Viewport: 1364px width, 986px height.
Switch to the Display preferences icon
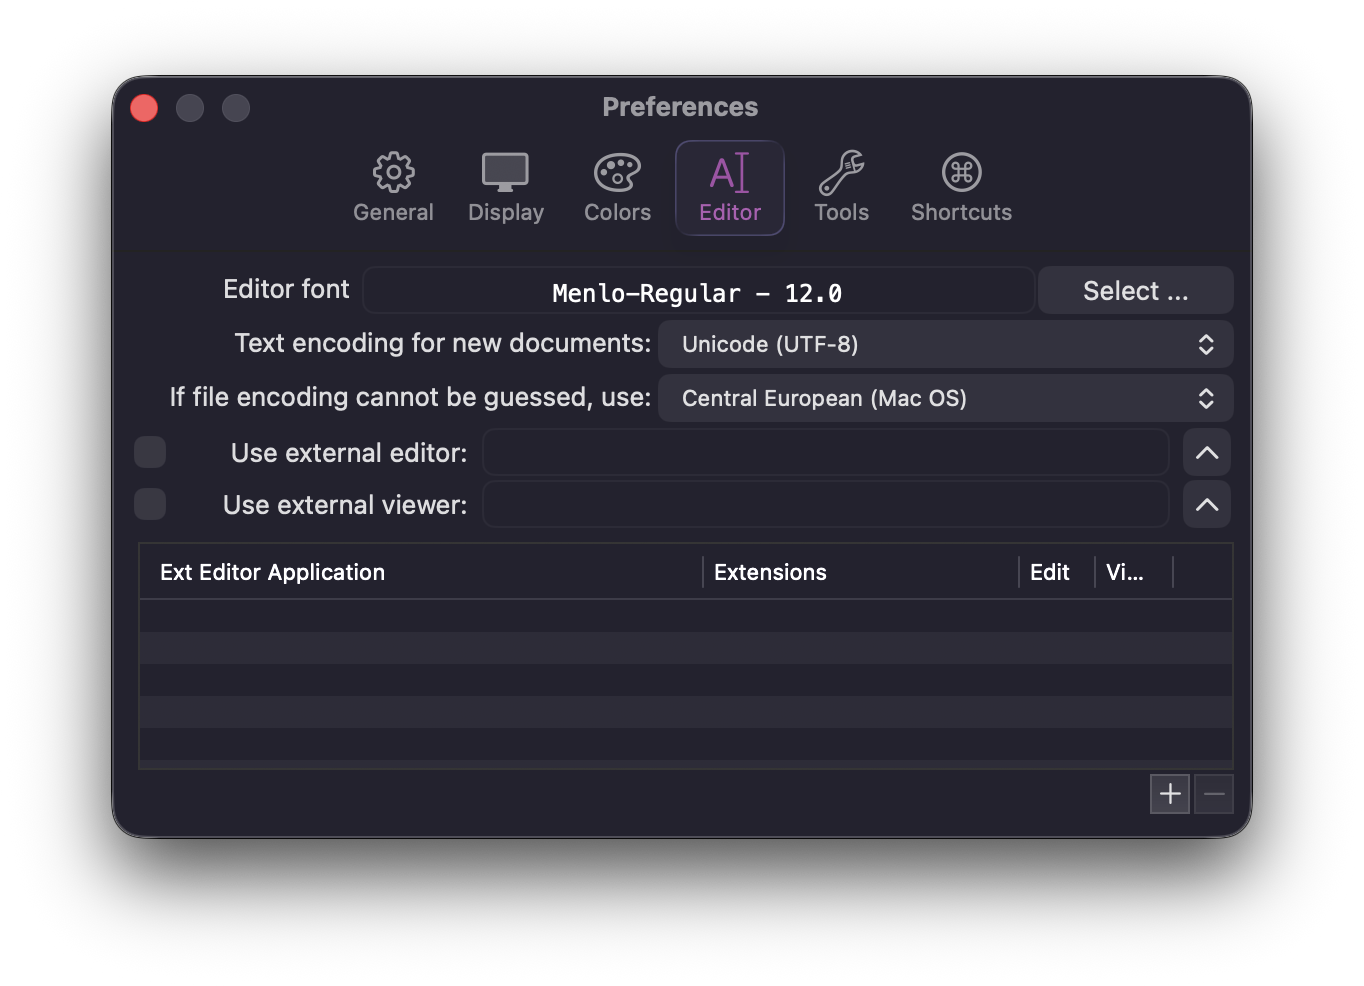[x=505, y=187]
